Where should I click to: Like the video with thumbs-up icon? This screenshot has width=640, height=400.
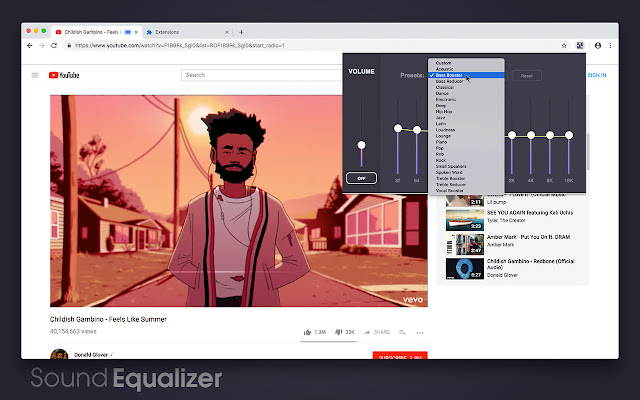pos(307,332)
